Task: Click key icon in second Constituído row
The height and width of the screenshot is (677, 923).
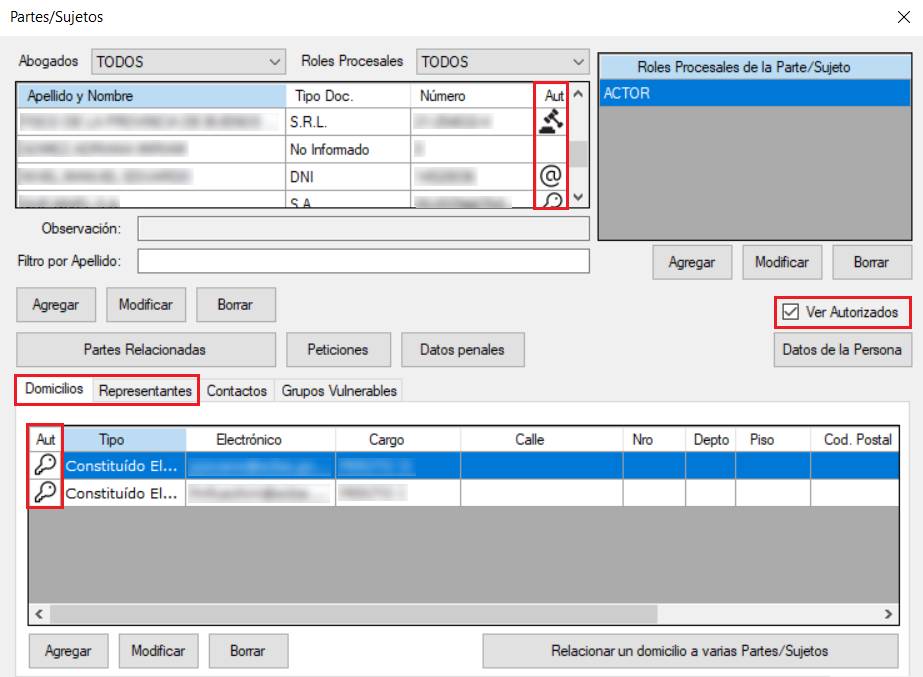Action: [x=45, y=492]
